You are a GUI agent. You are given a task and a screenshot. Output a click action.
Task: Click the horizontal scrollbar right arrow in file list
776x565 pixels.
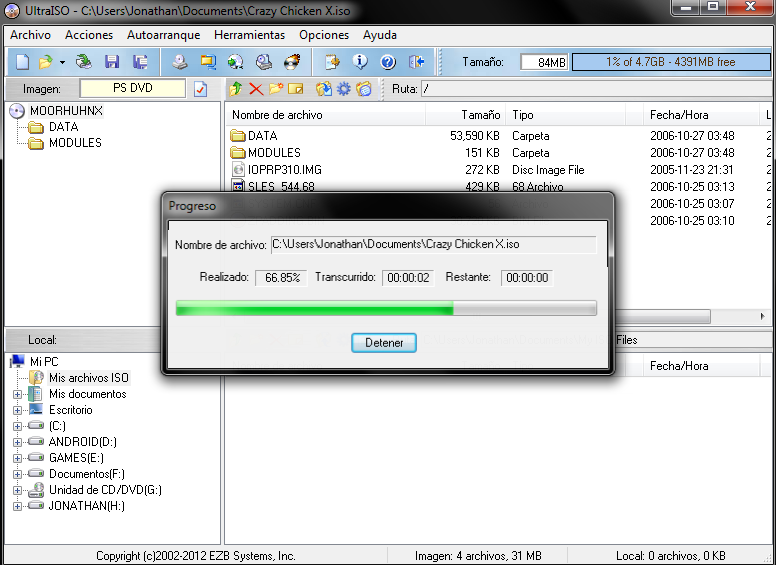click(763, 316)
